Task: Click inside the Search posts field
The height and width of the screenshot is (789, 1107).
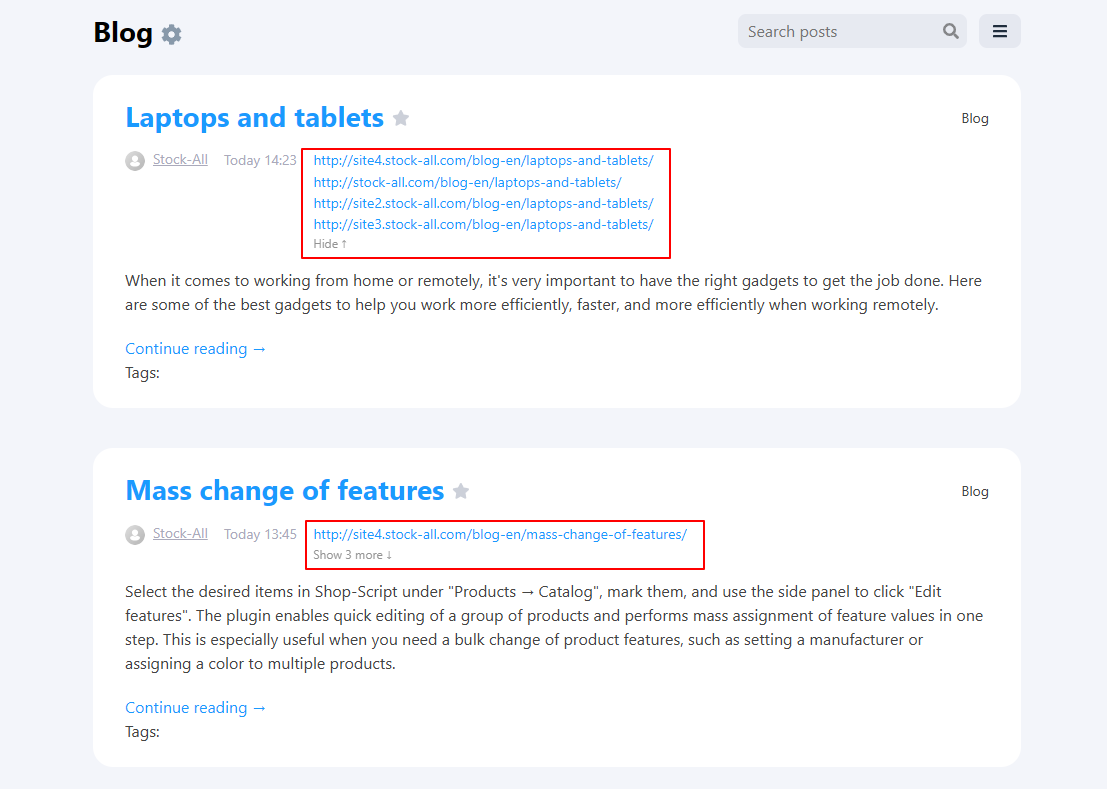Action: pos(840,31)
